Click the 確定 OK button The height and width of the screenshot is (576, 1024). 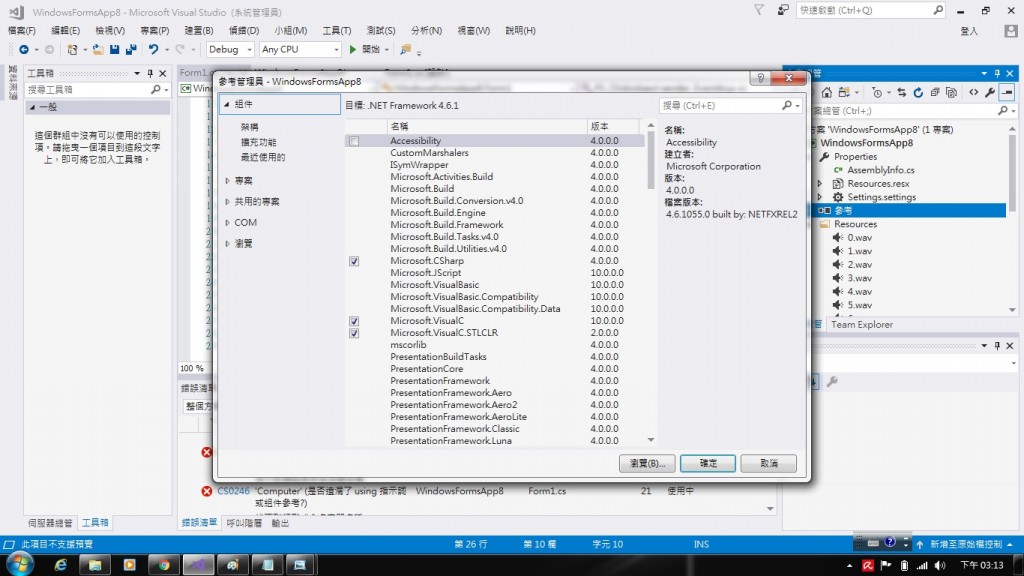coord(708,463)
